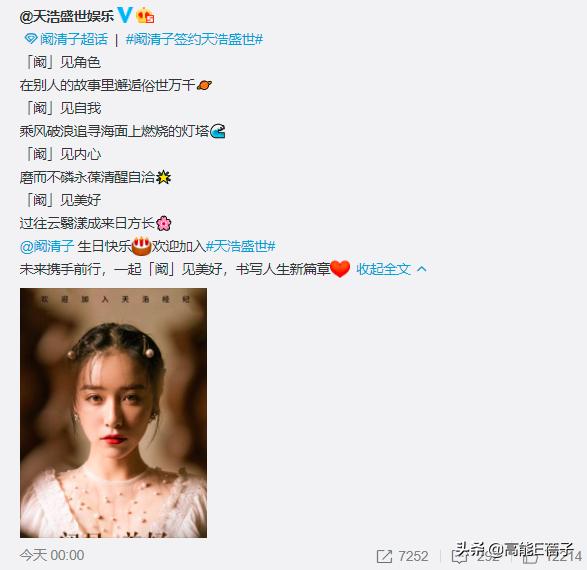Click the pink flower emoji
Screen dimensions: 587x570
163,223
